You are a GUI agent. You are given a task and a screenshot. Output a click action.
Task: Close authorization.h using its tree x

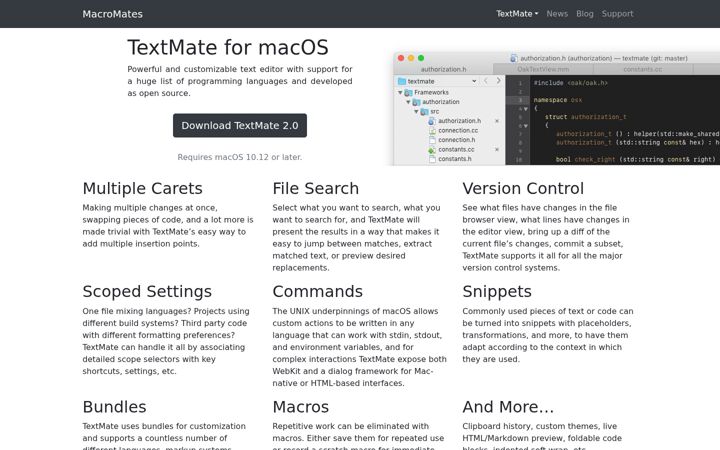[x=497, y=121]
